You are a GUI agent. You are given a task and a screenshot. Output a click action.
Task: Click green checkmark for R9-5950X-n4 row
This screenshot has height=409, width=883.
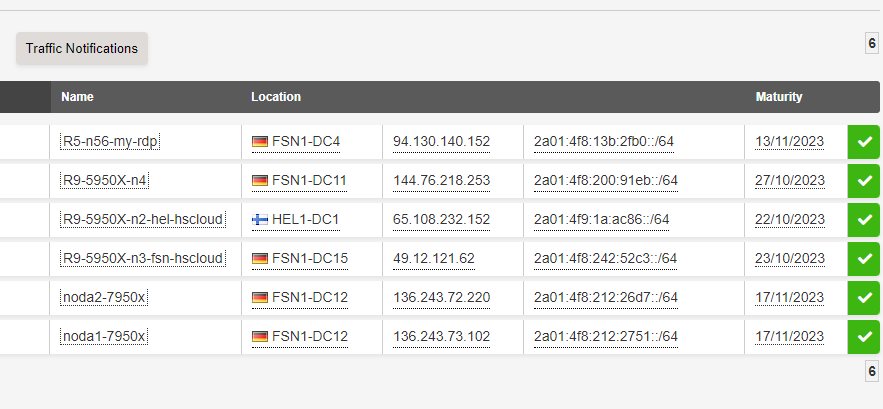[x=864, y=181]
